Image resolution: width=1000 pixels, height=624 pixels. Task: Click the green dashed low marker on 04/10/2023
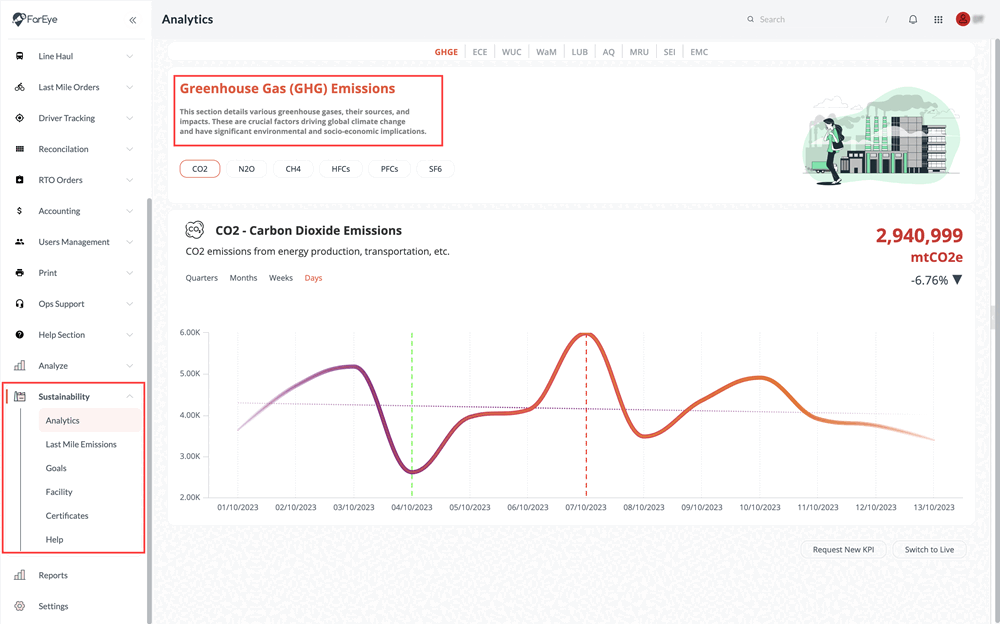[x=412, y=415]
